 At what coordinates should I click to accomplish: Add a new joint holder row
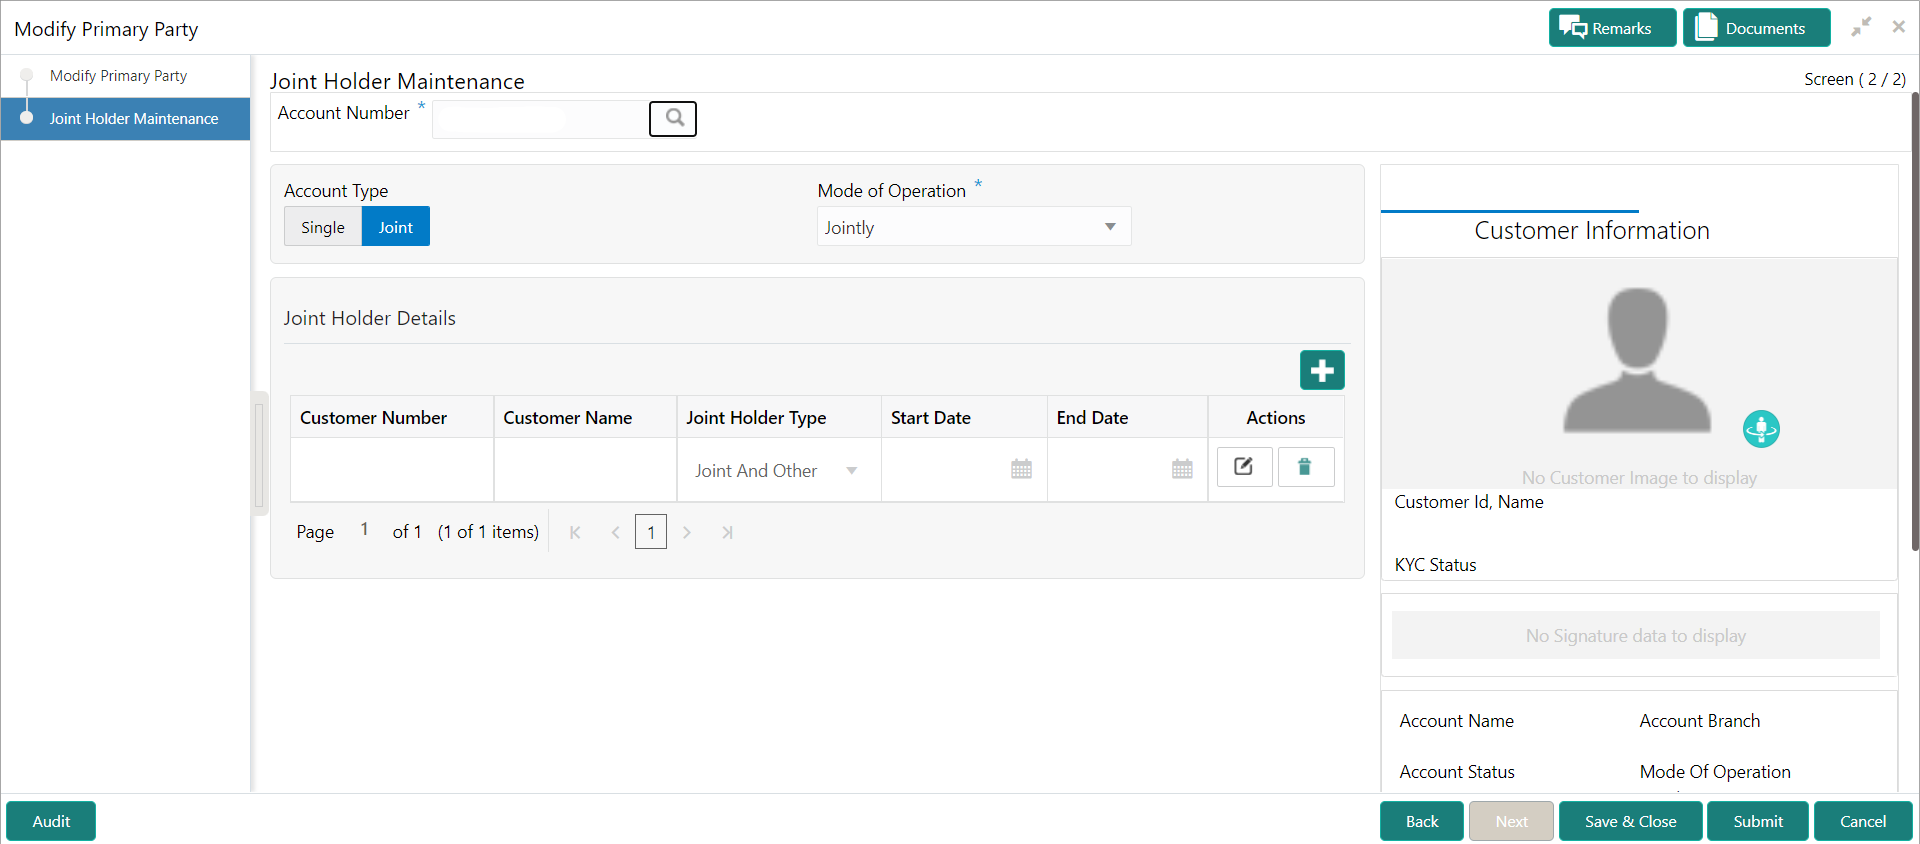click(1322, 370)
